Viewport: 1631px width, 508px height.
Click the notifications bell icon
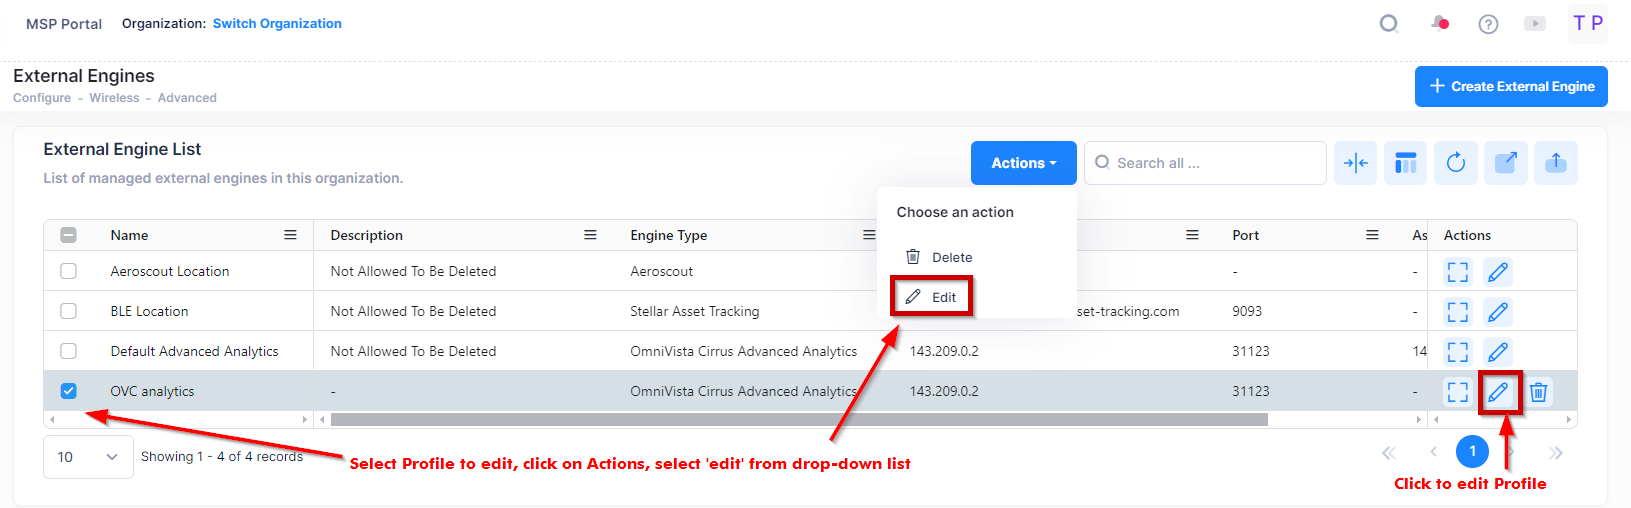1439,24
